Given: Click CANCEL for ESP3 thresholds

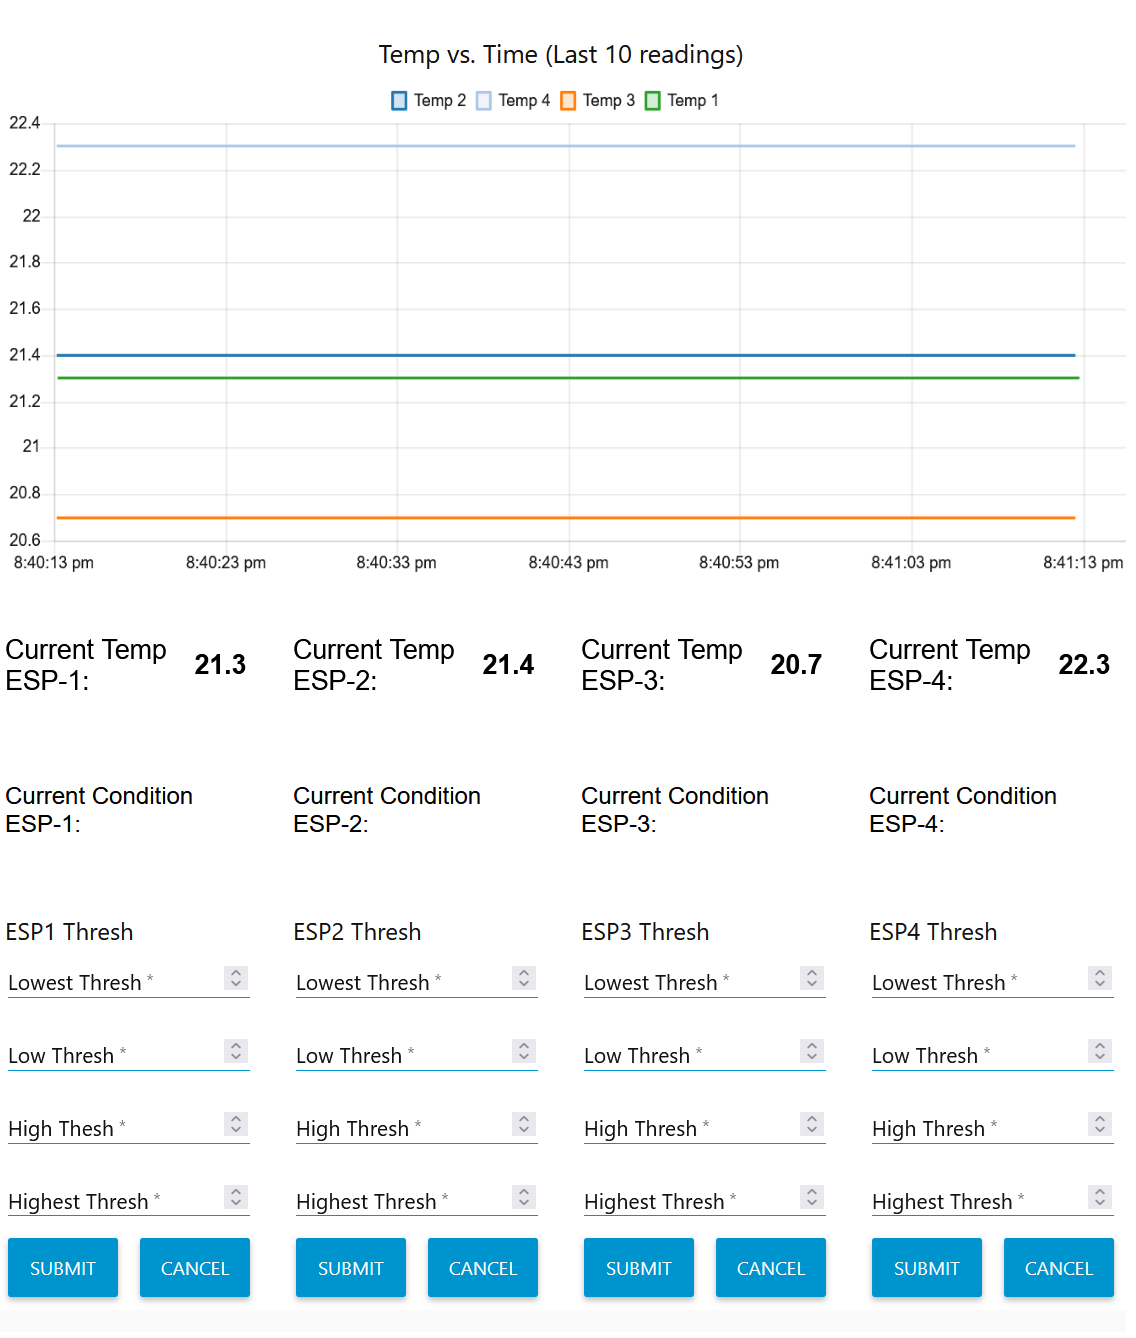Looking at the screenshot, I should [x=770, y=1267].
